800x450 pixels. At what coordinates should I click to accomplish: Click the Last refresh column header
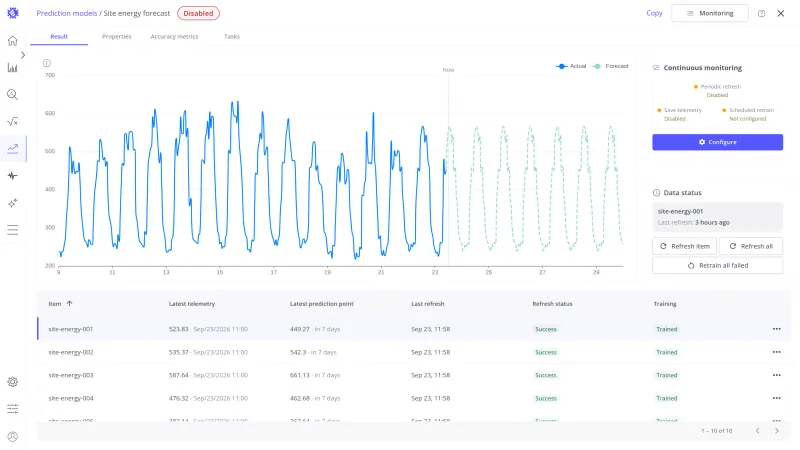point(428,304)
